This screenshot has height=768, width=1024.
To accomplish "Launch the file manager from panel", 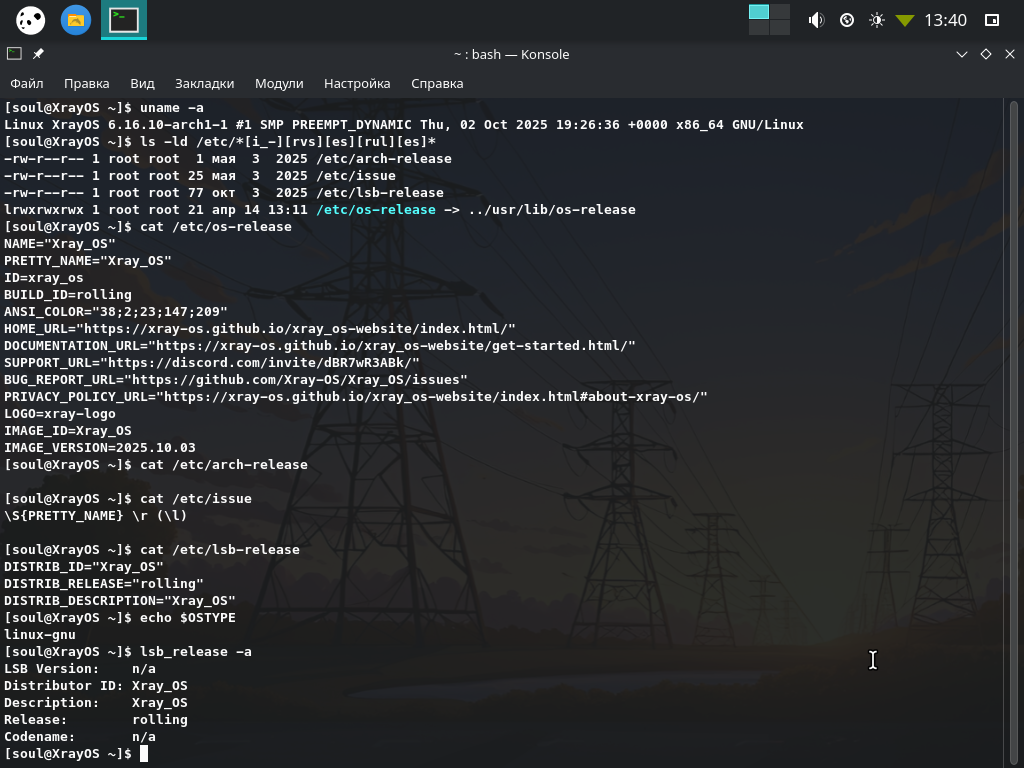I will [x=75, y=20].
